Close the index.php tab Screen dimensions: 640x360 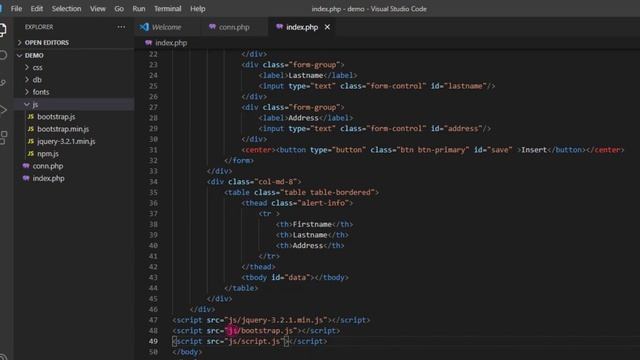[x=327, y=27]
